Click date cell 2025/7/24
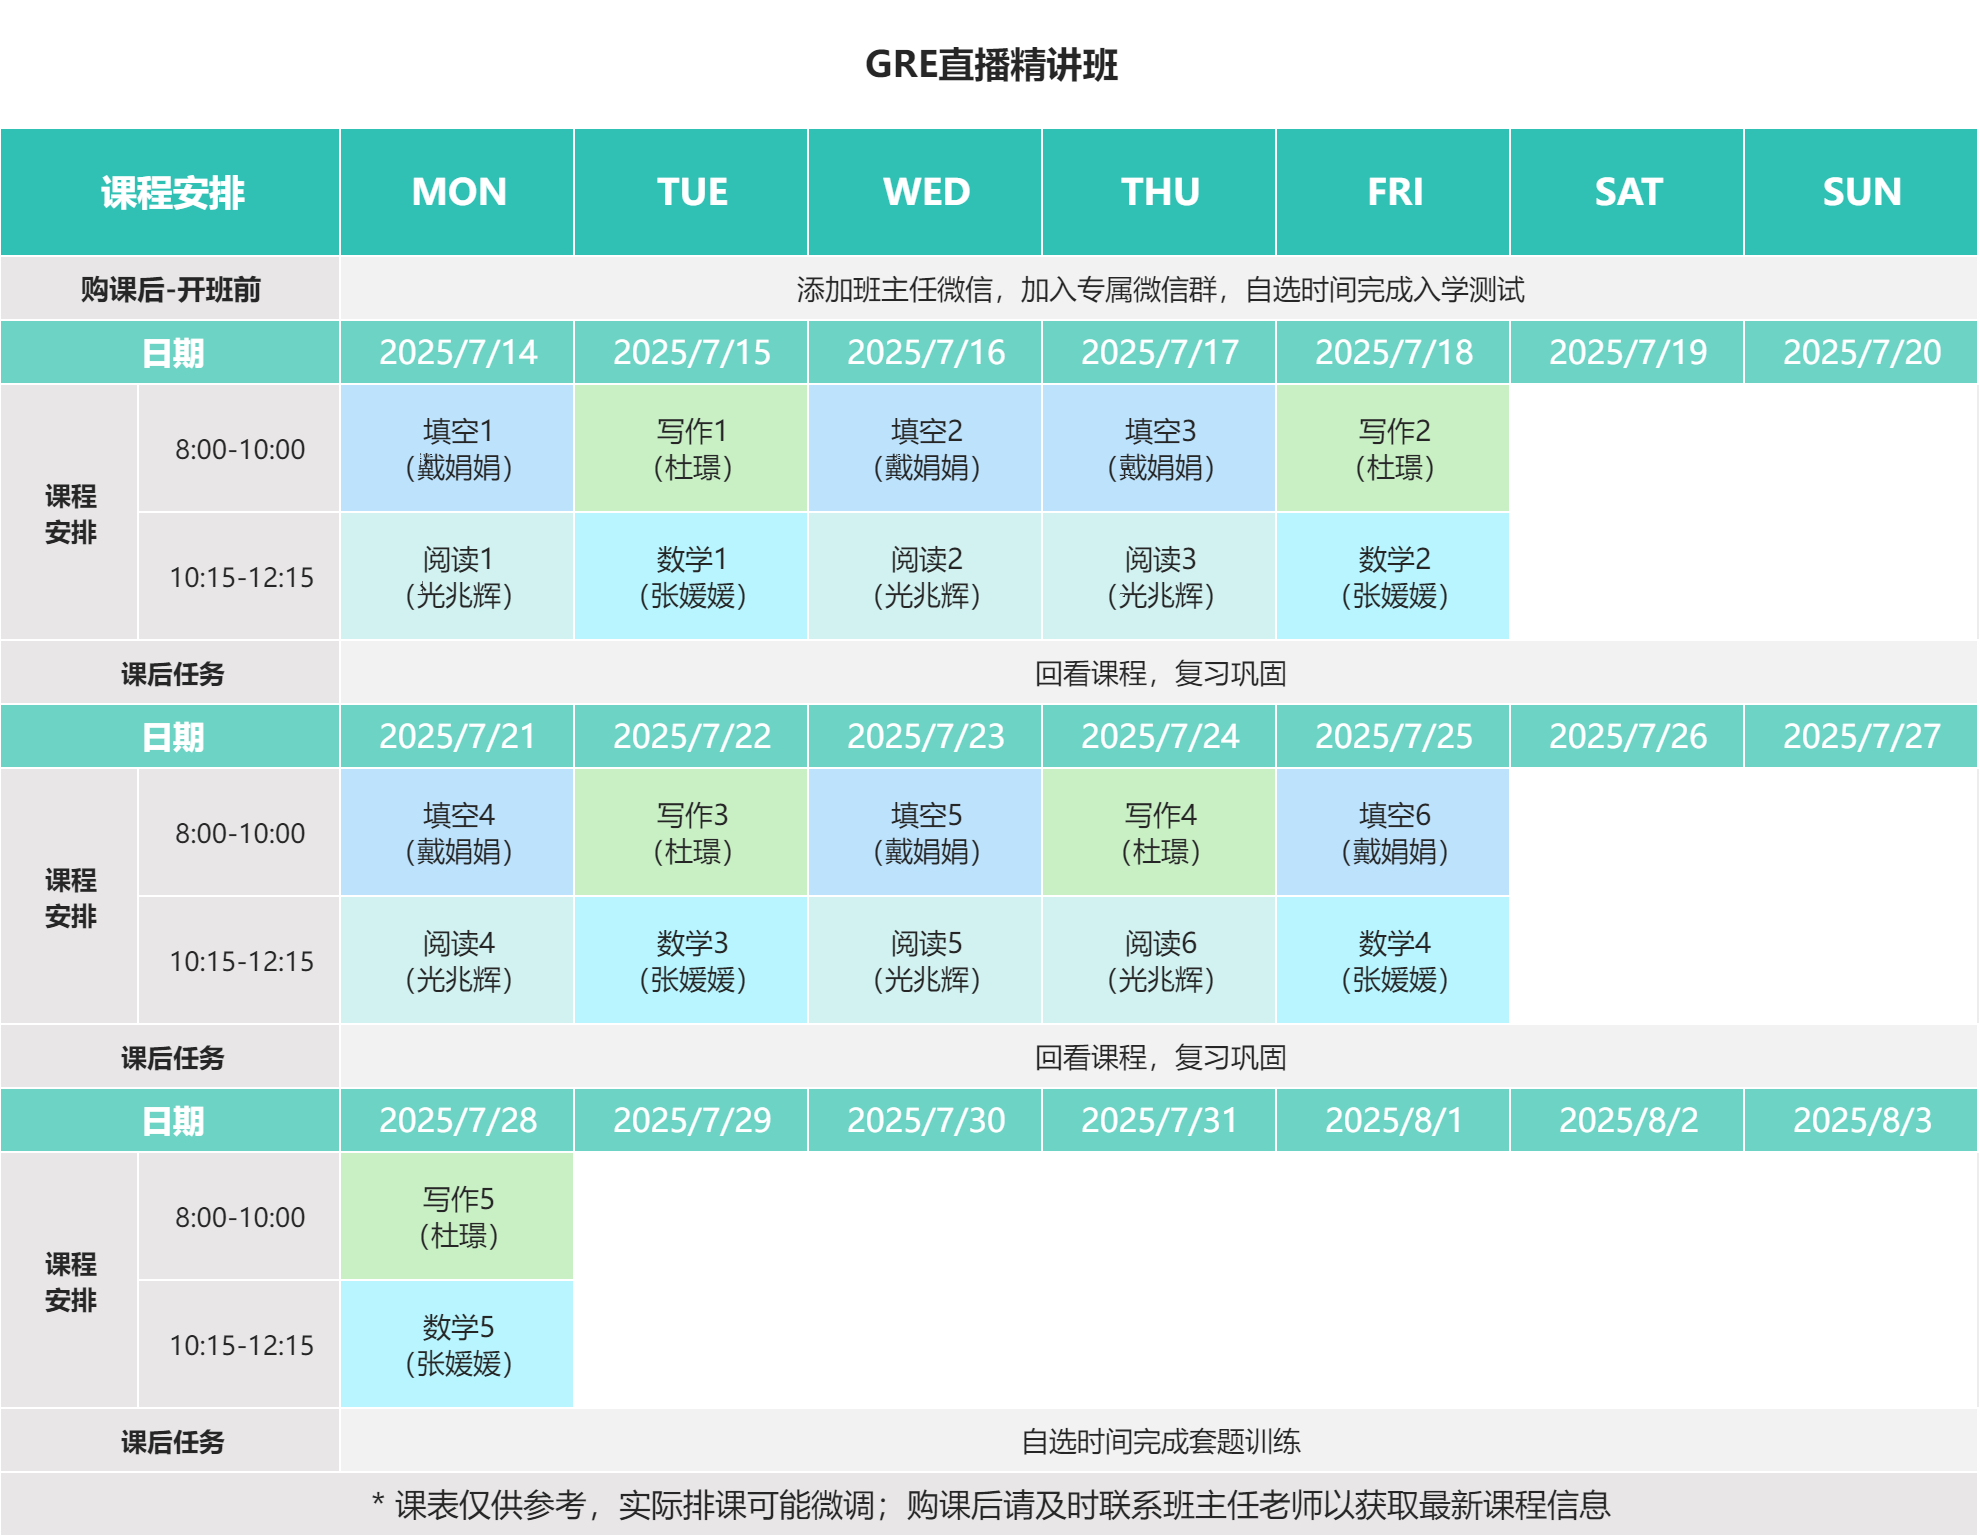The image size is (1980, 1538). coord(1160,736)
